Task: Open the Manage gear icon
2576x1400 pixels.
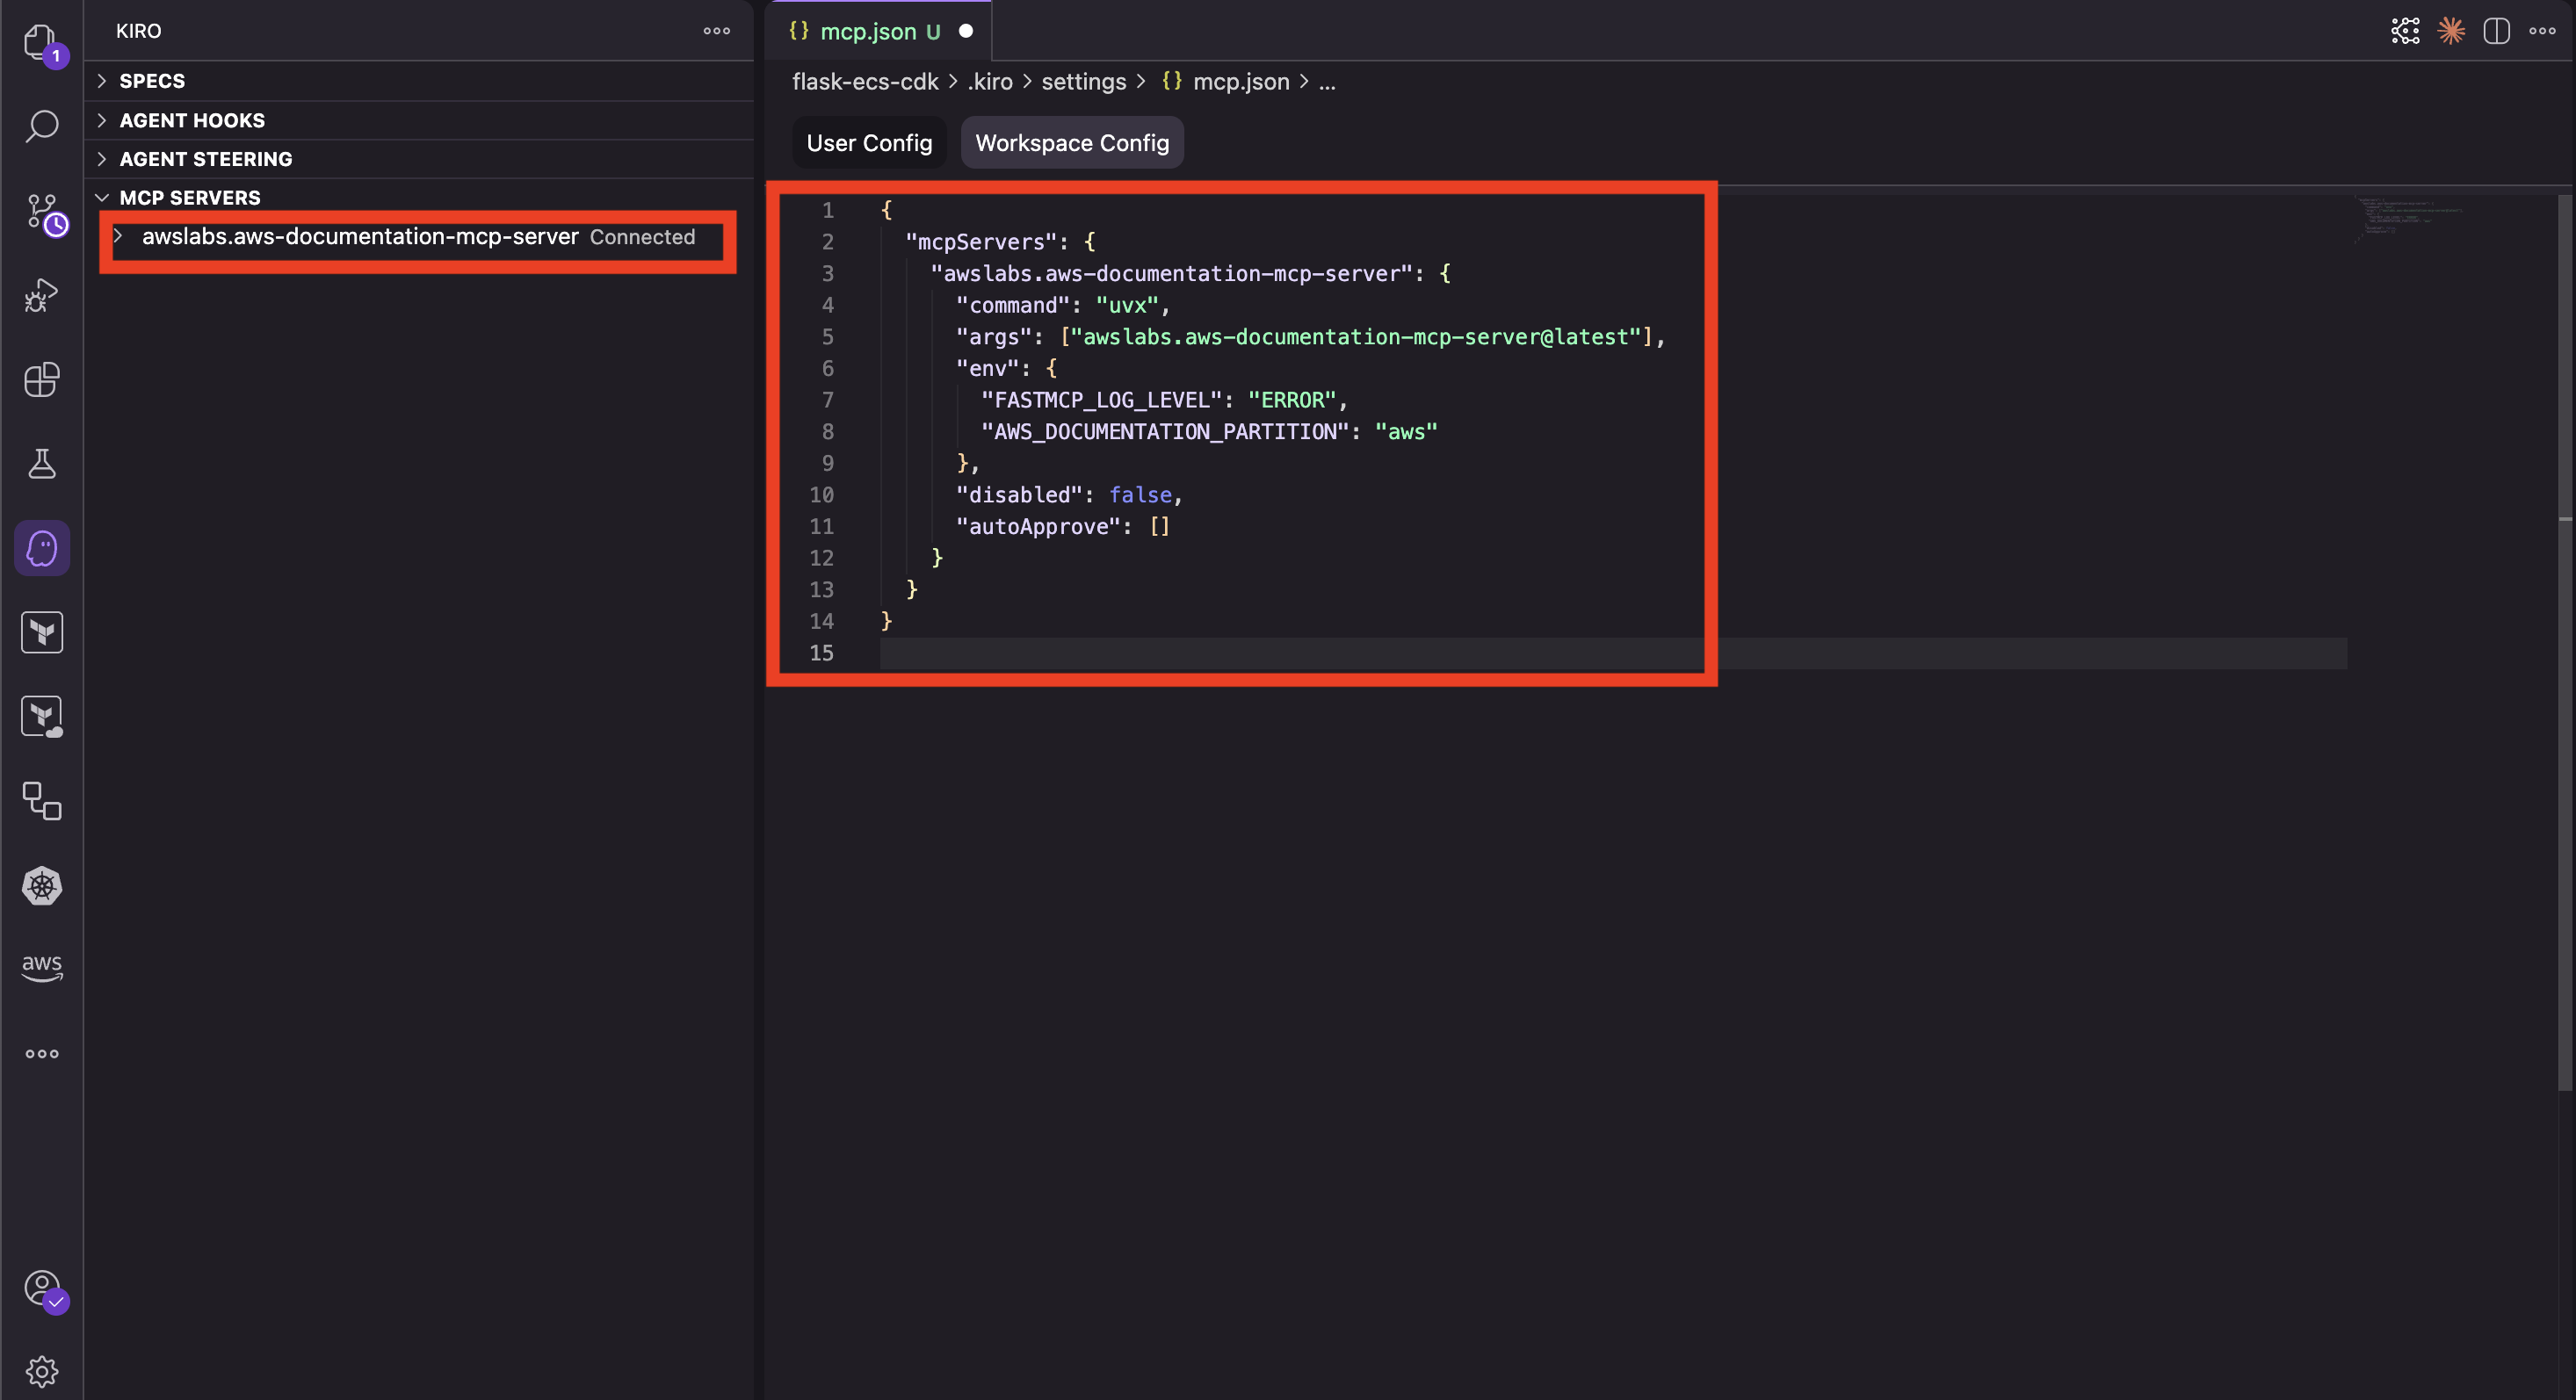Action: 41,1371
